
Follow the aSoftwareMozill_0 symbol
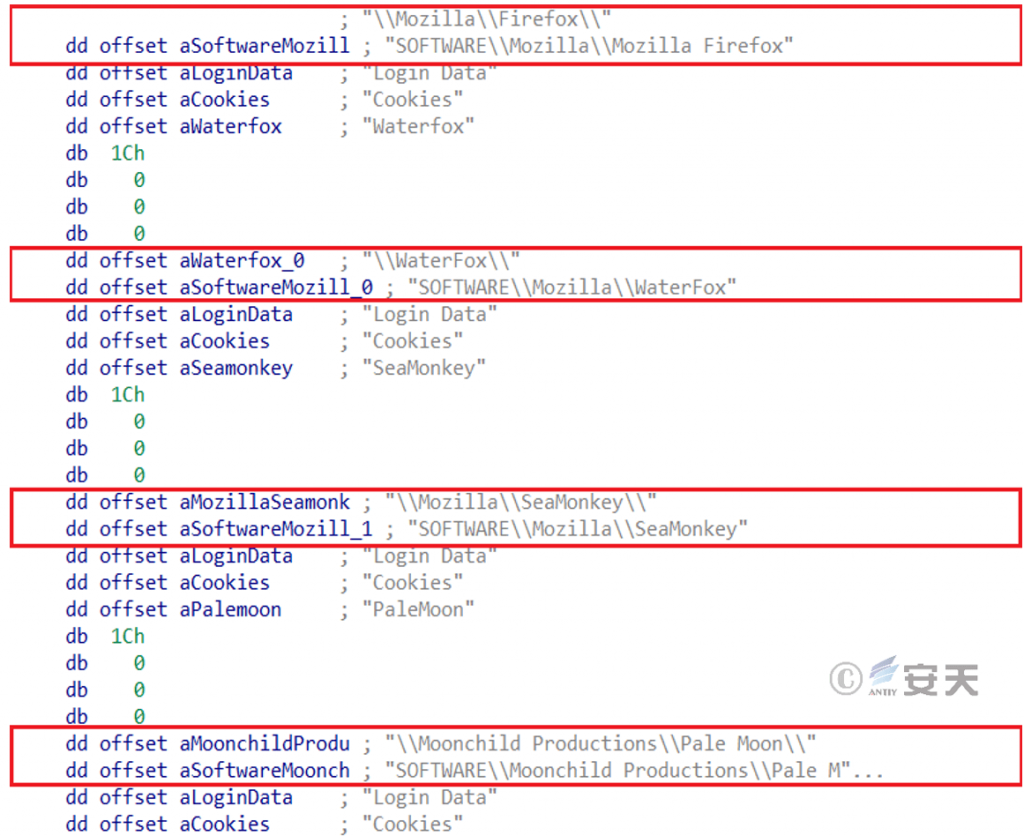click(x=276, y=288)
